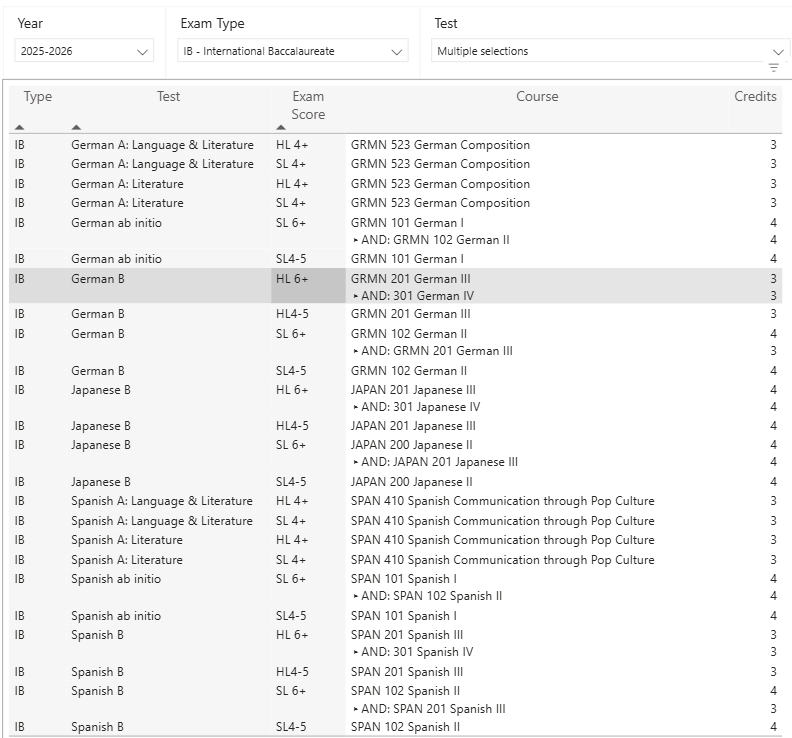Select 'AND: JAPAN 201 Japanese III' row

click(x=435, y=462)
